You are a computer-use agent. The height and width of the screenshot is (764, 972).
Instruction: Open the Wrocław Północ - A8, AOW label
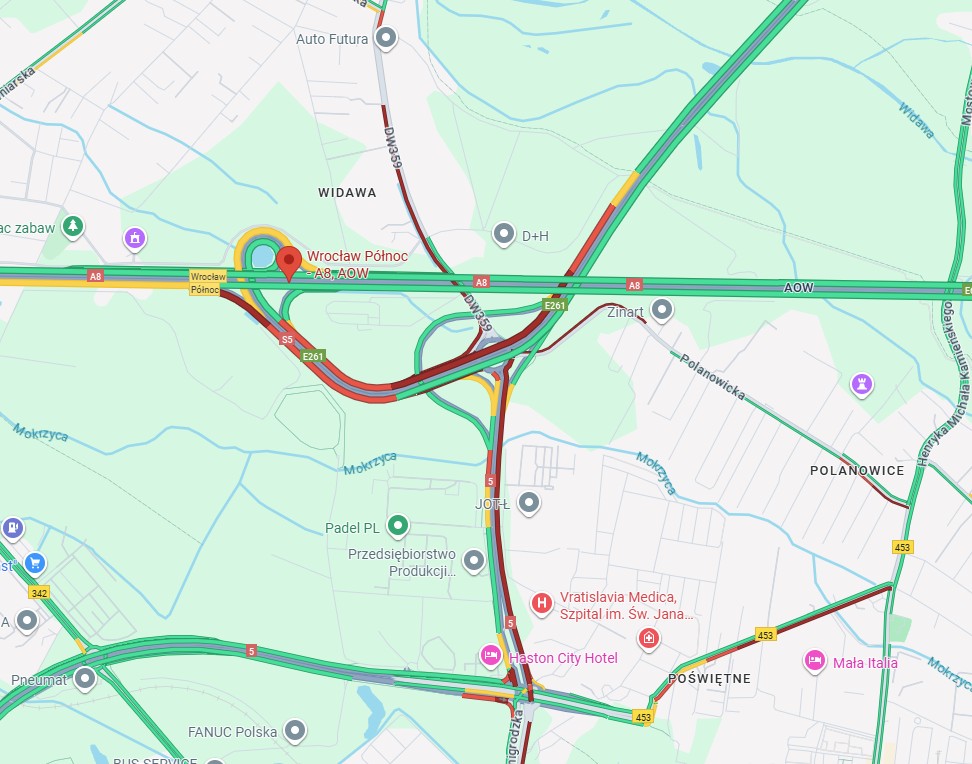pyautogui.click(x=357, y=264)
